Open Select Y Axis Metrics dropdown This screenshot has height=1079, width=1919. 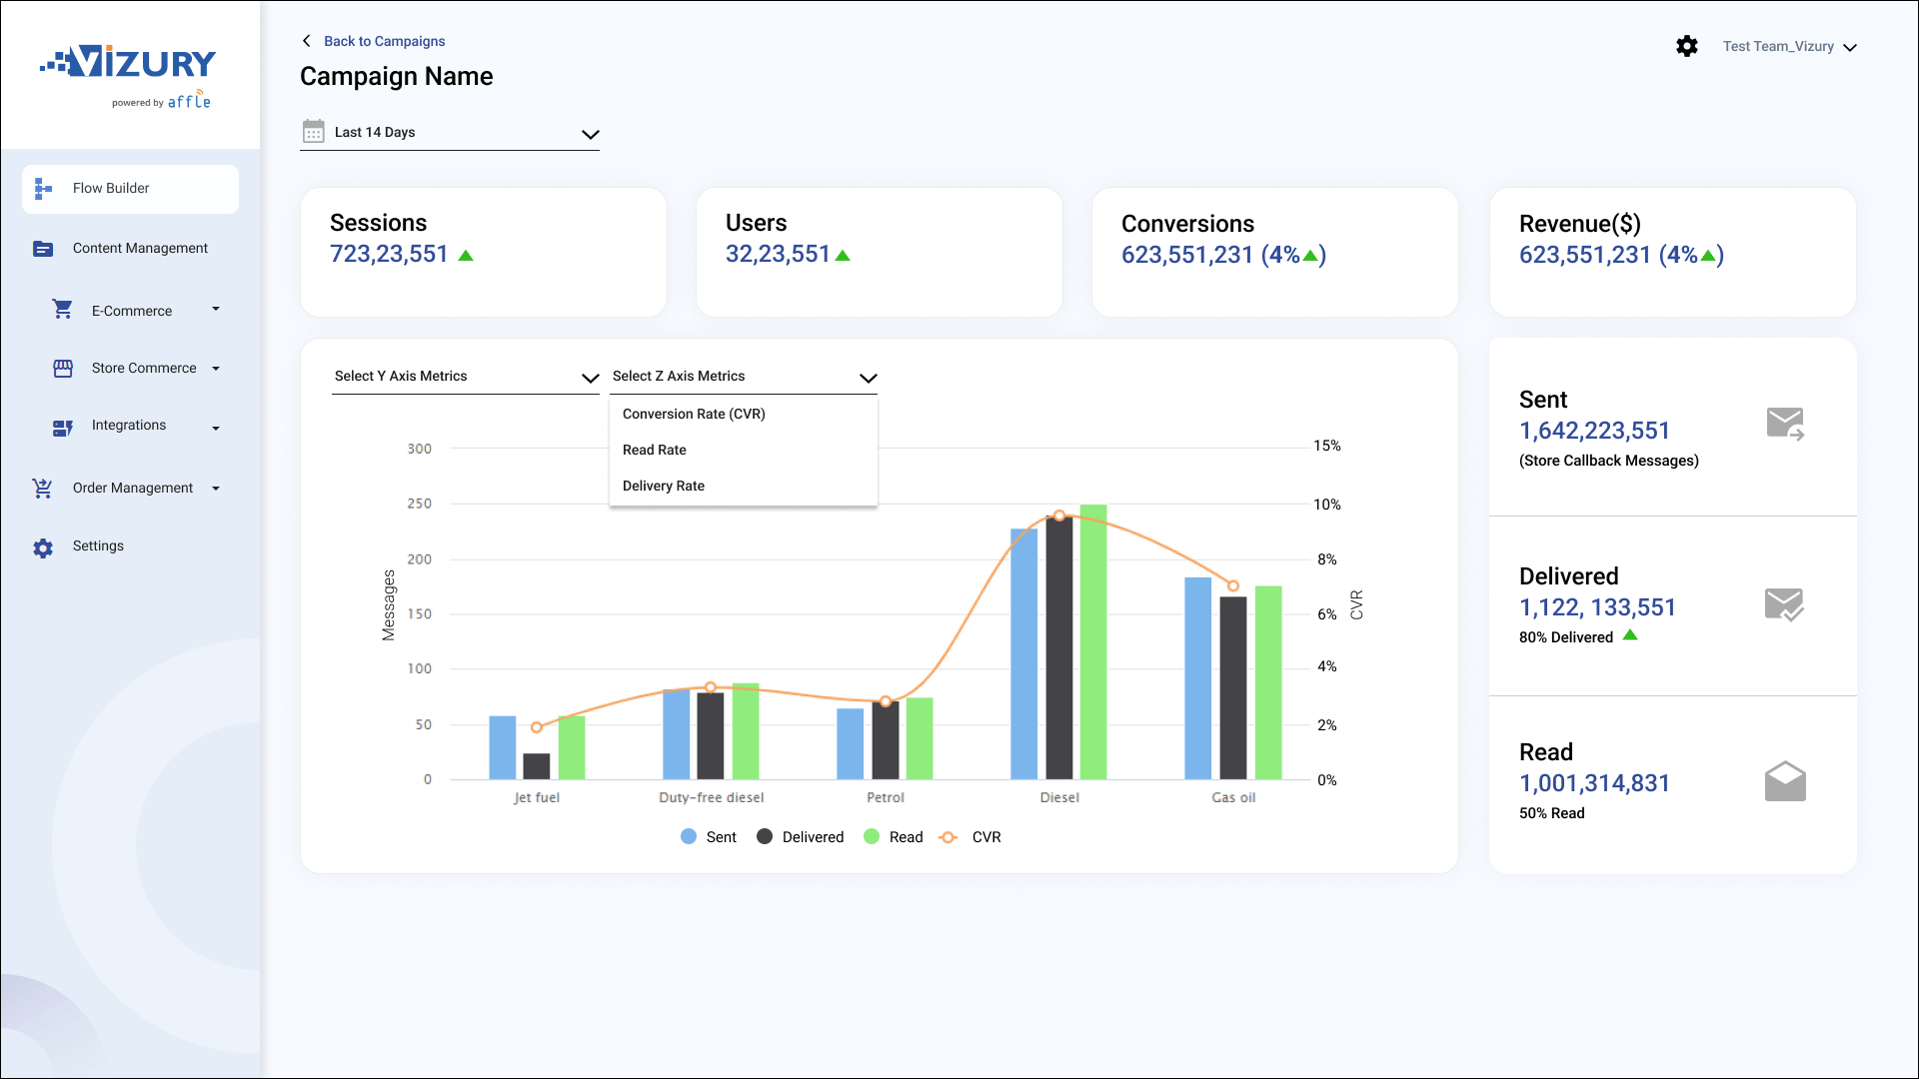pos(466,377)
